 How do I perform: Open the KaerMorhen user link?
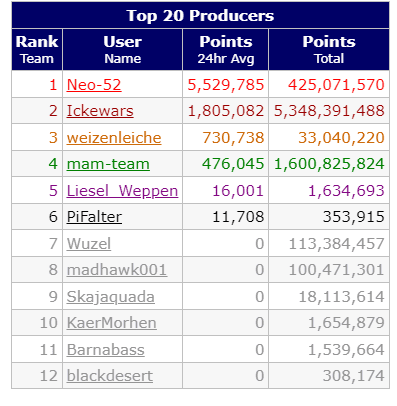pyautogui.click(x=111, y=323)
